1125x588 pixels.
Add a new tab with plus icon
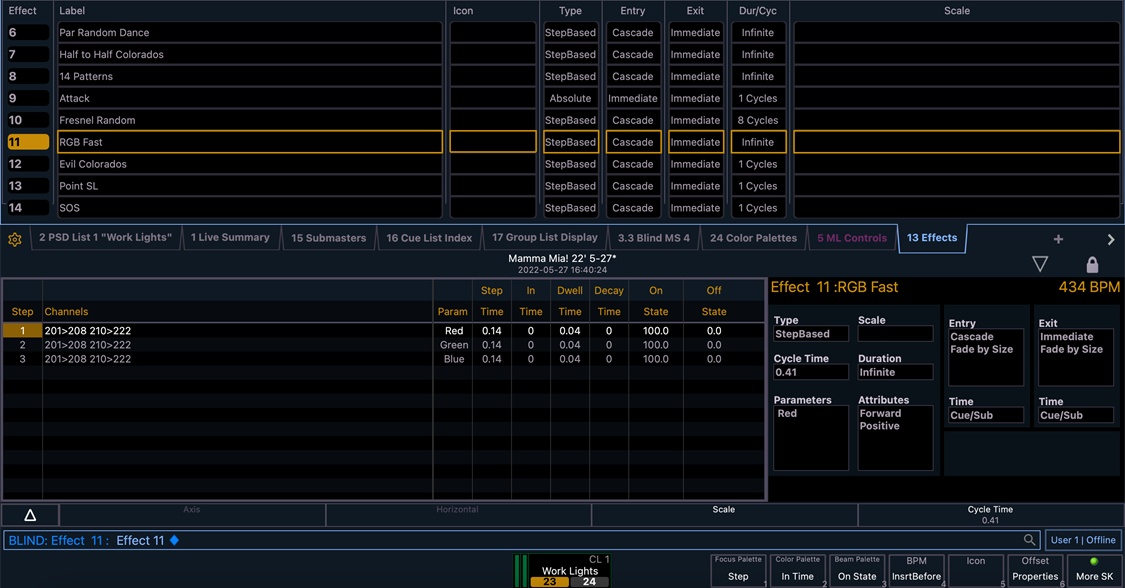(x=1058, y=240)
